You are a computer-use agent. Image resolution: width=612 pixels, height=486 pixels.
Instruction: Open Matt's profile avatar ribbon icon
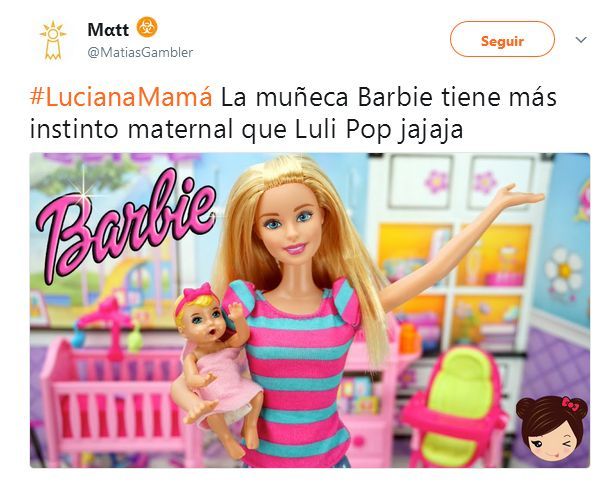tap(53, 40)
